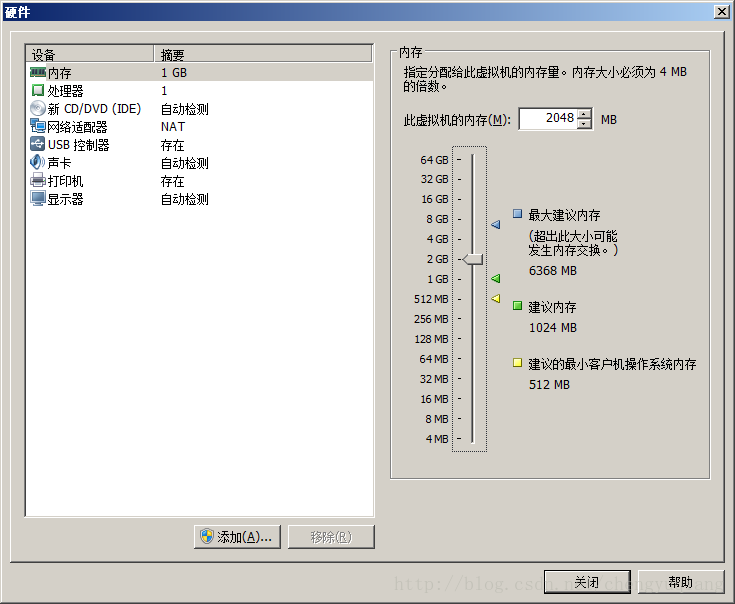735x604 pixels.
Task: Click the 512 MB mark on the memory scale
Action: coord(431,299)
